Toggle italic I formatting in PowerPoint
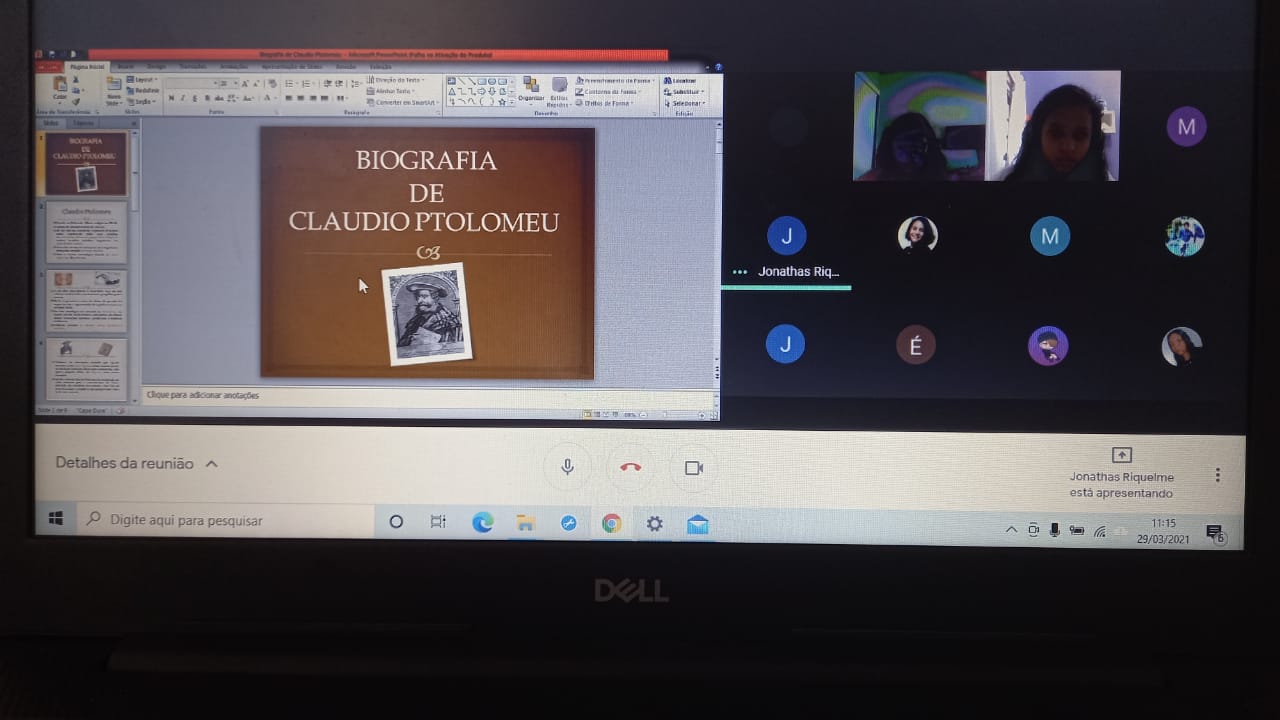 pyautogui.click(x=183, y=98)
